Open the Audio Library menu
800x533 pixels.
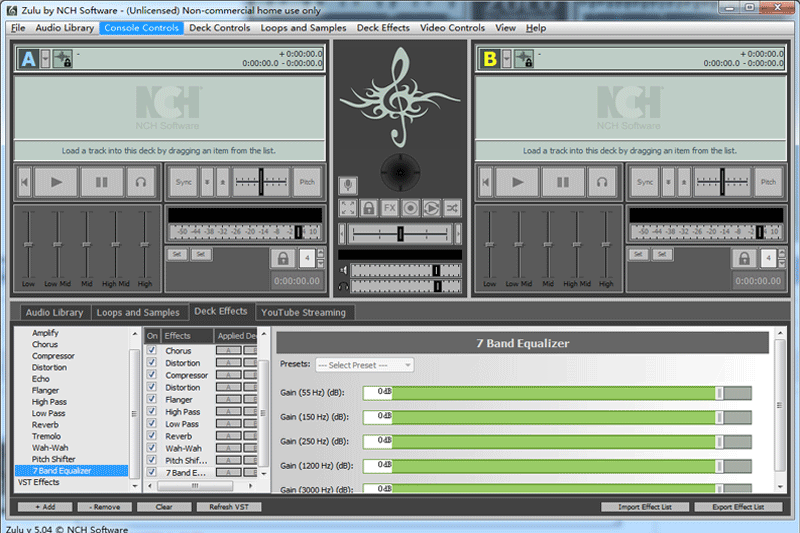[65, 28]
